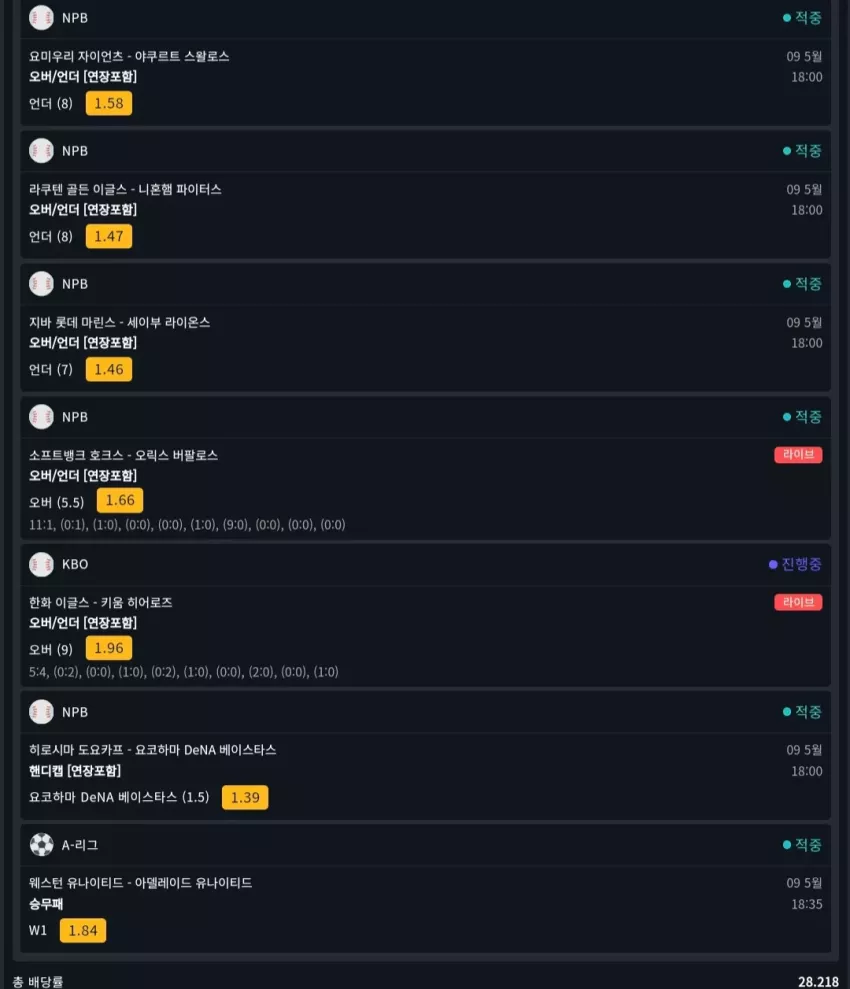The image size is (850, 989).
Task: Click the 라이브 badge on the SoftBank Hawks match
Action: point(798,455)
